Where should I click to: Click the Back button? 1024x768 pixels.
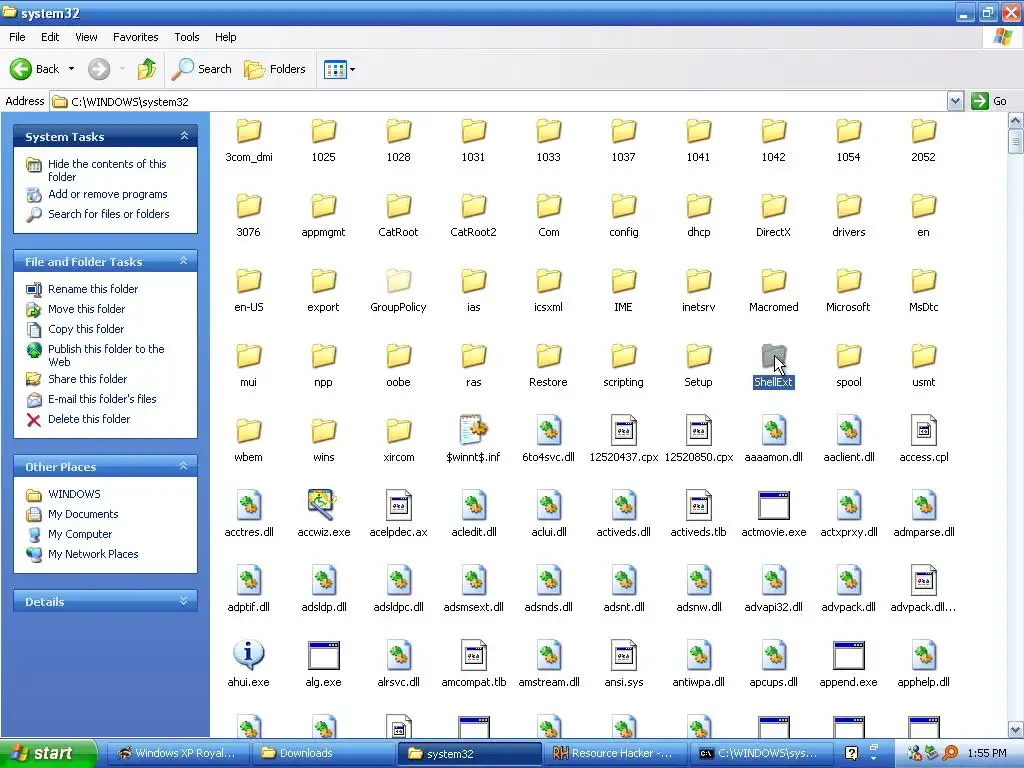35,69
